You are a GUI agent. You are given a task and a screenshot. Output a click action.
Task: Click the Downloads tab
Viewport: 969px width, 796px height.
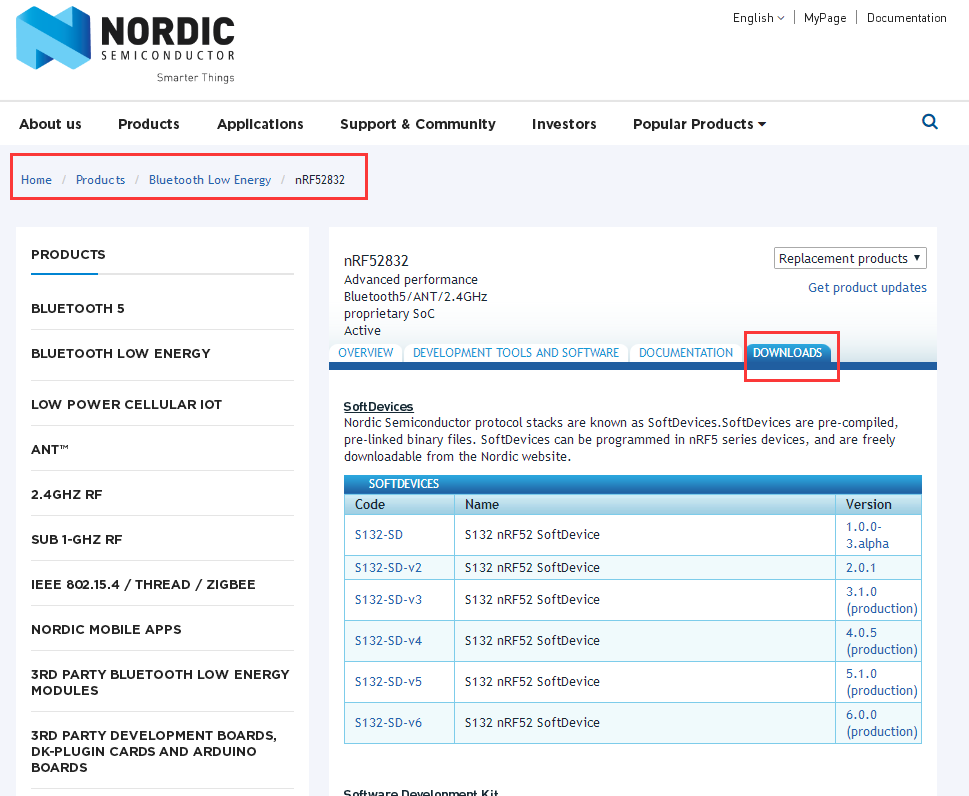(x=787, y=353)
